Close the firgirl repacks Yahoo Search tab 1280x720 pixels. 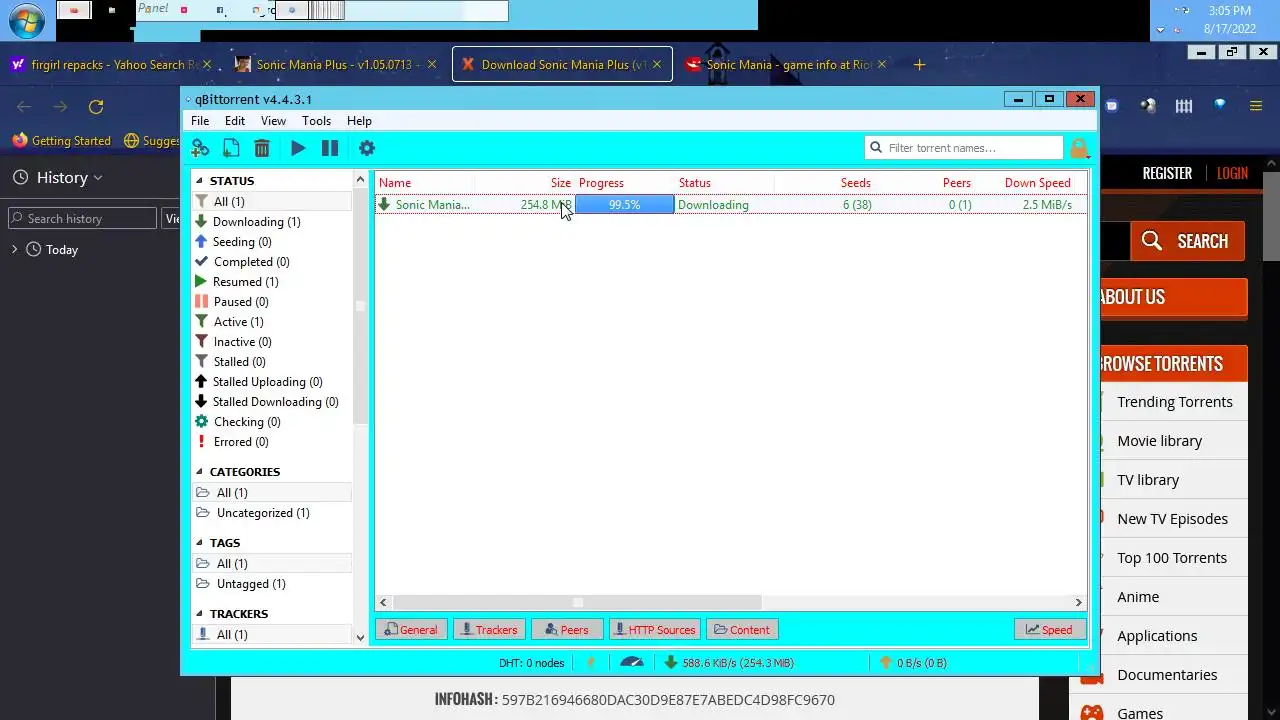pyautogui.click(x=208, y=64)
